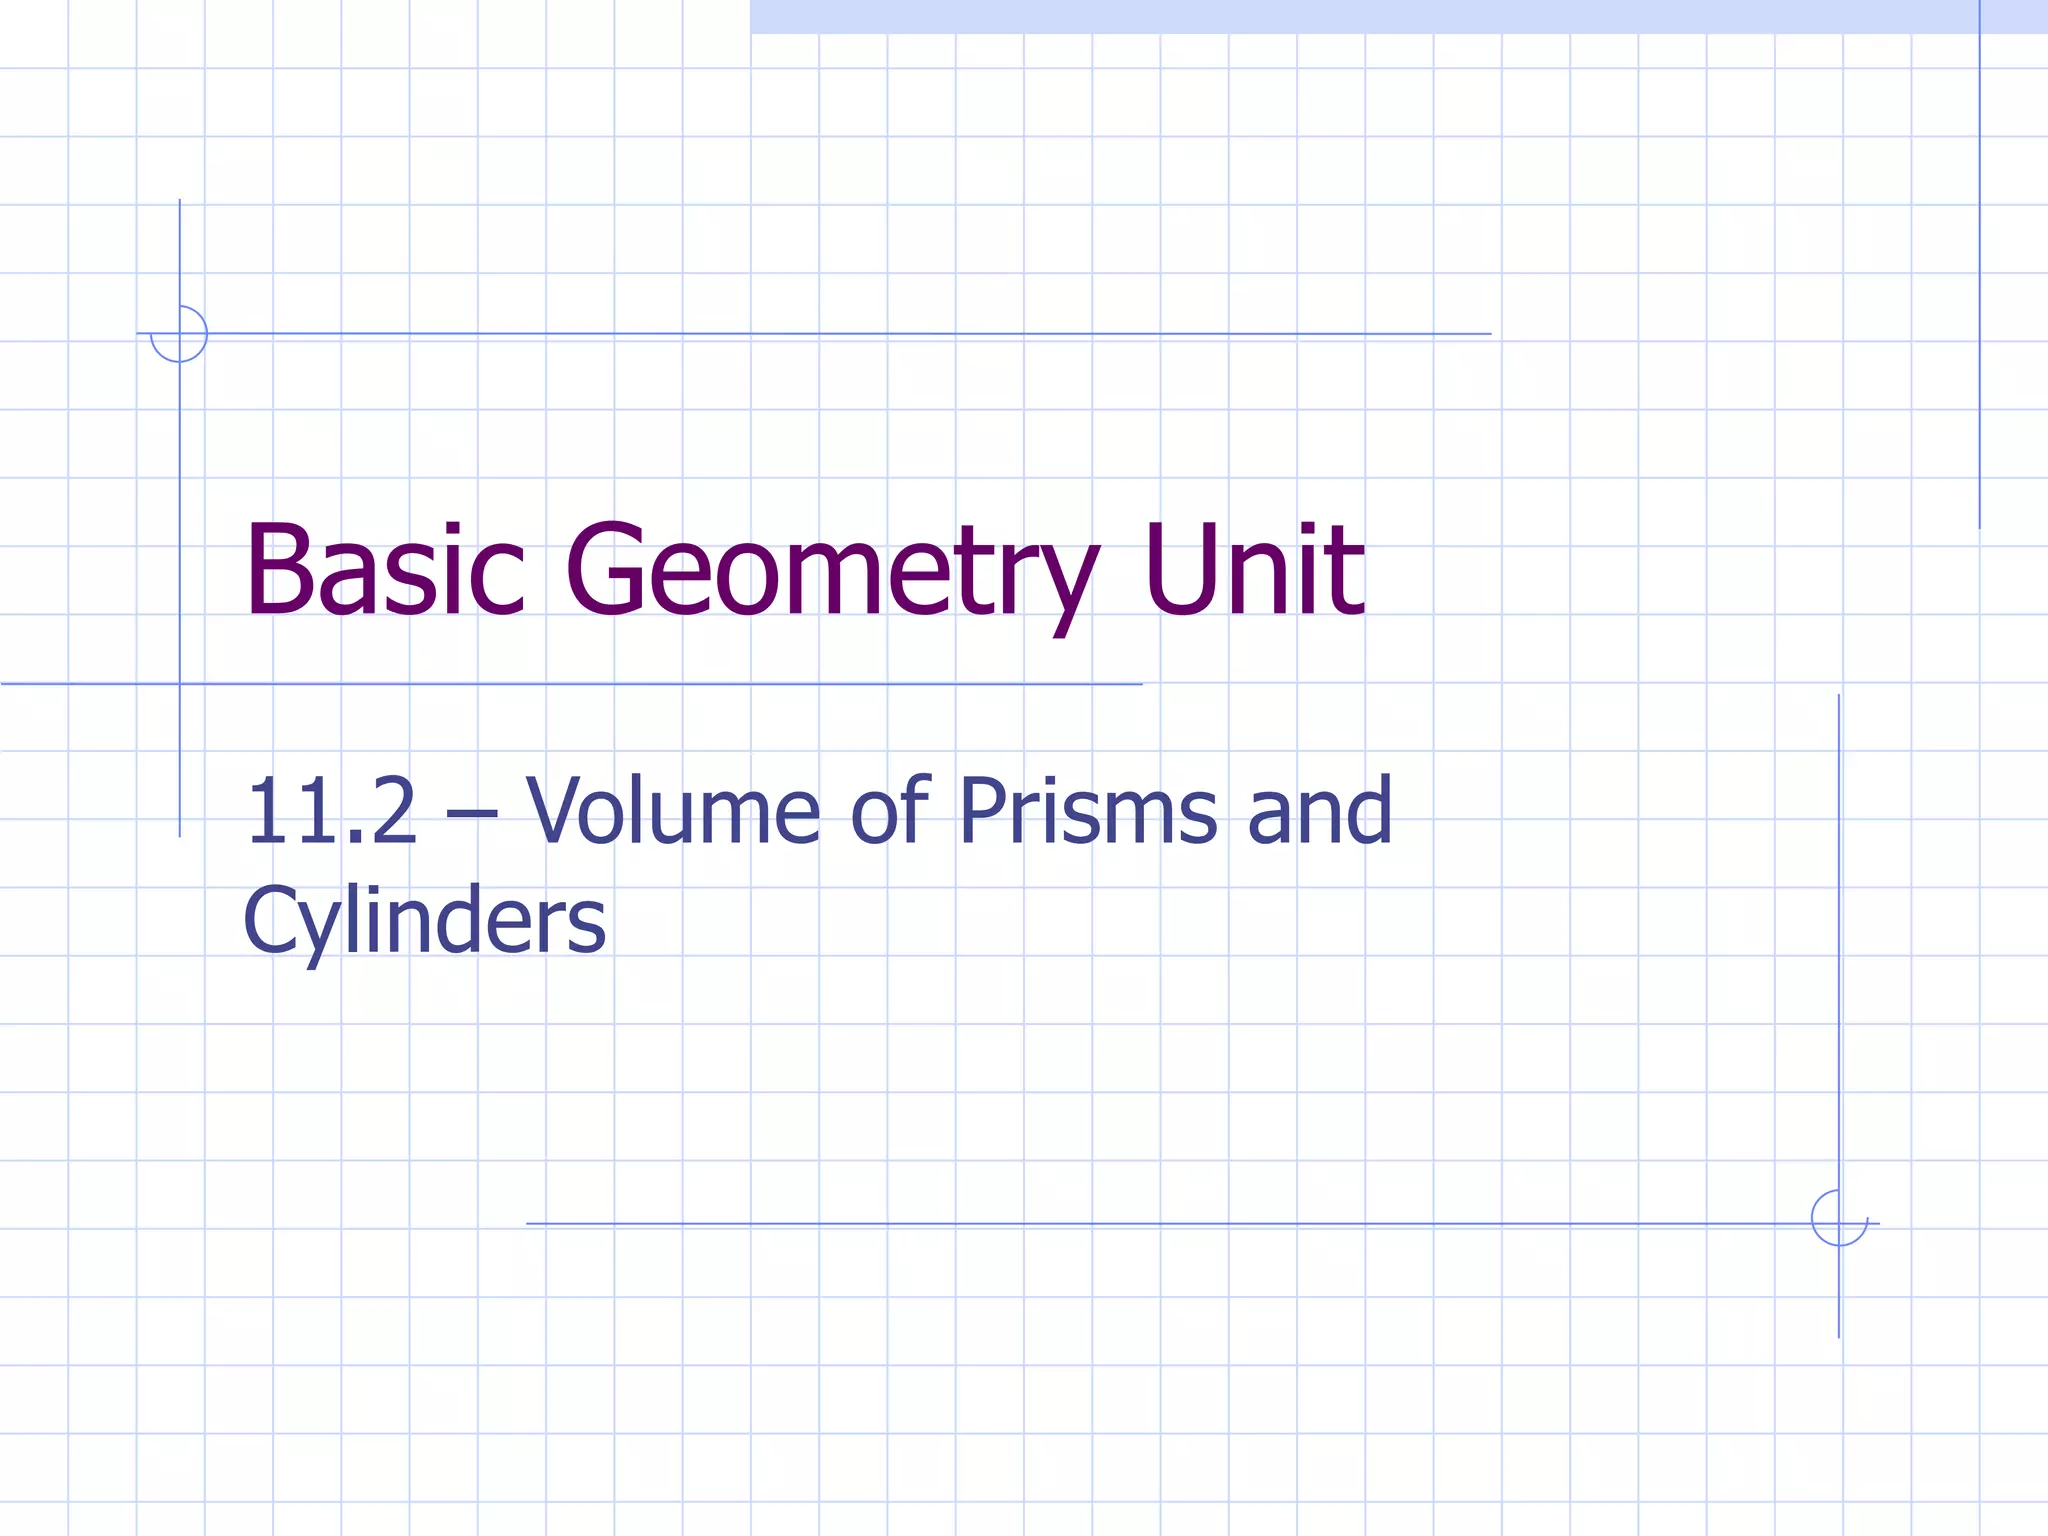Click the word "Basic" in the title
Image resolution: width=2048 pixels, height=1536 pixels.
(x=385, y=571)
